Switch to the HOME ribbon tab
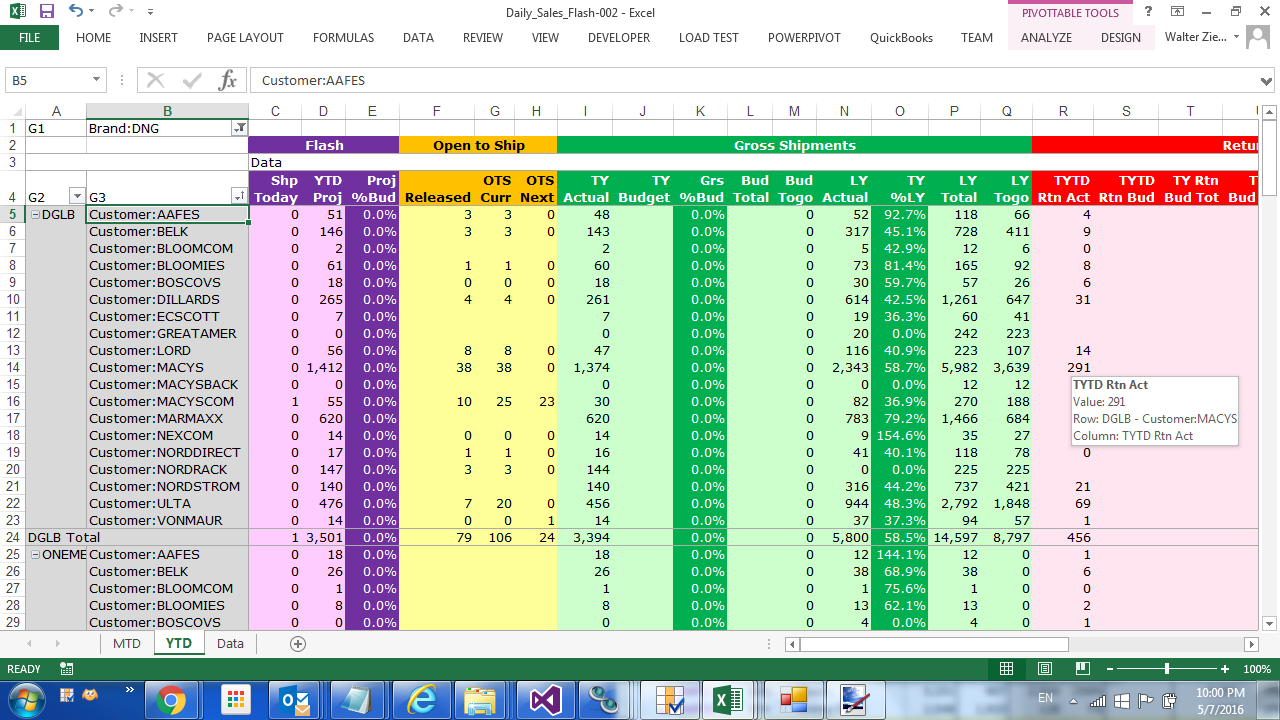Screen dimensions: 1280x720 (x=93, y=38)
